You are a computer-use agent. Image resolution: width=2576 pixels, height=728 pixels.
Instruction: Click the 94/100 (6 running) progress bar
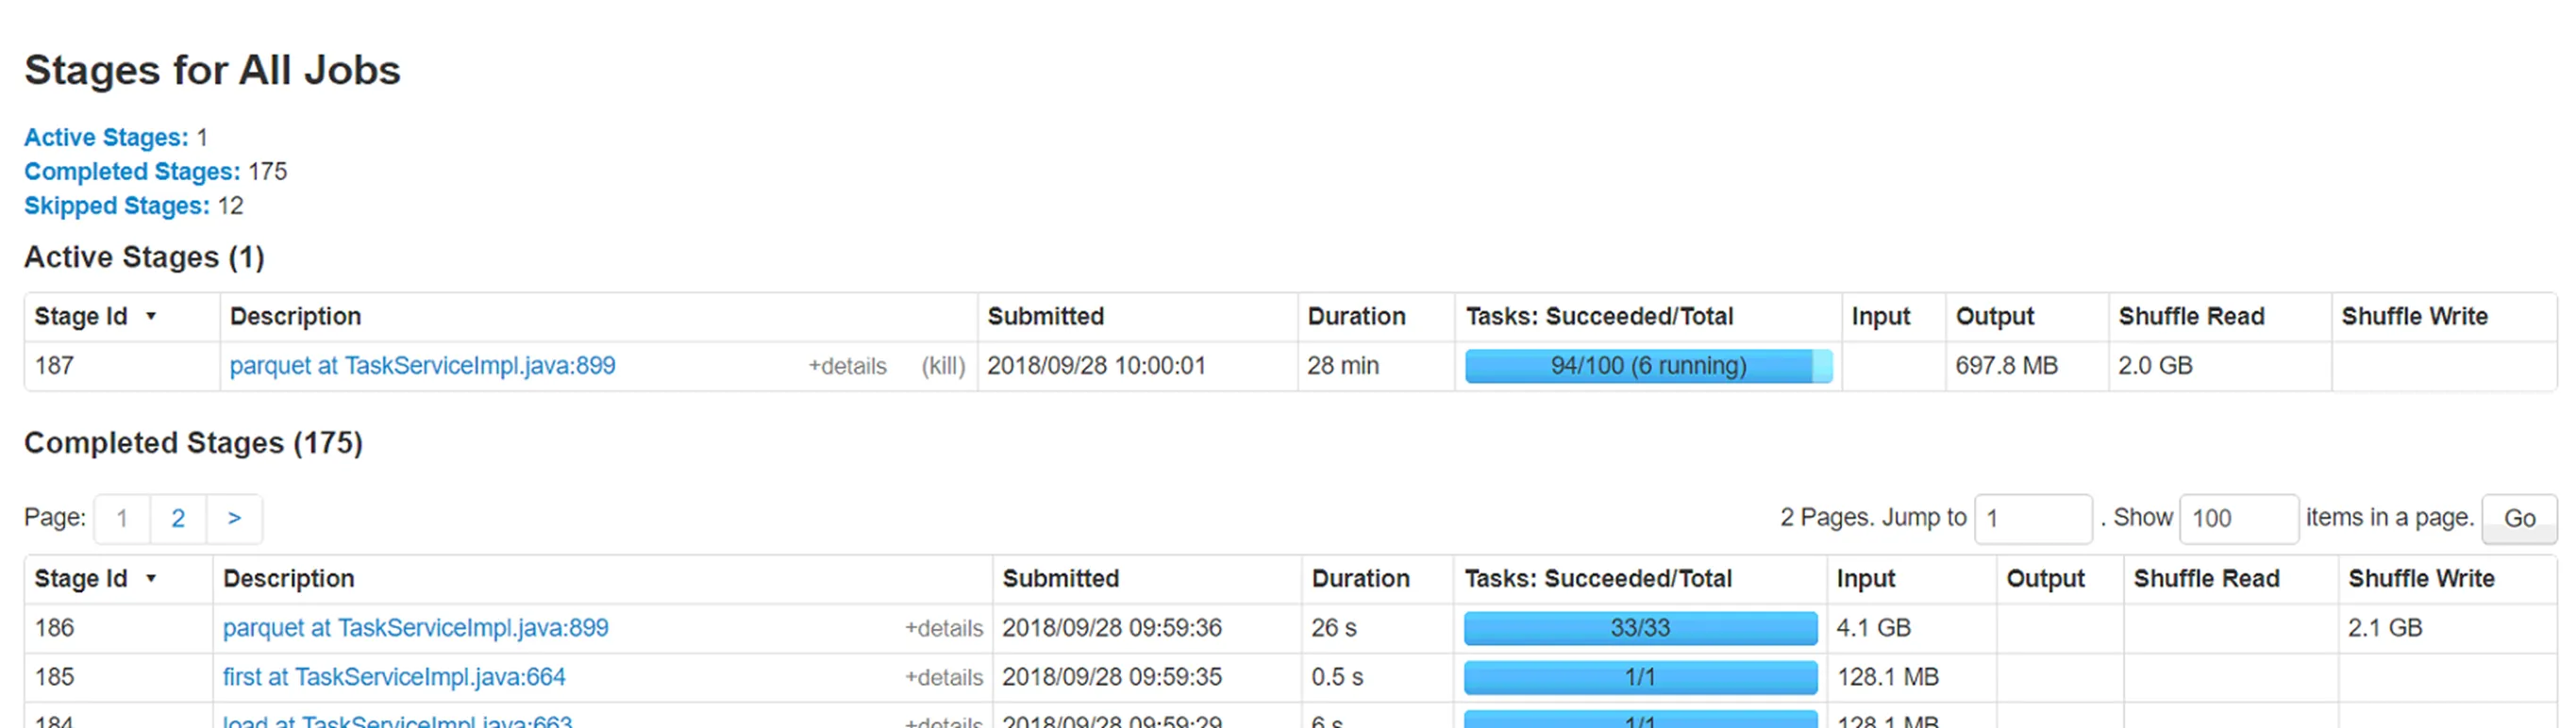(x=1648, y=366)
